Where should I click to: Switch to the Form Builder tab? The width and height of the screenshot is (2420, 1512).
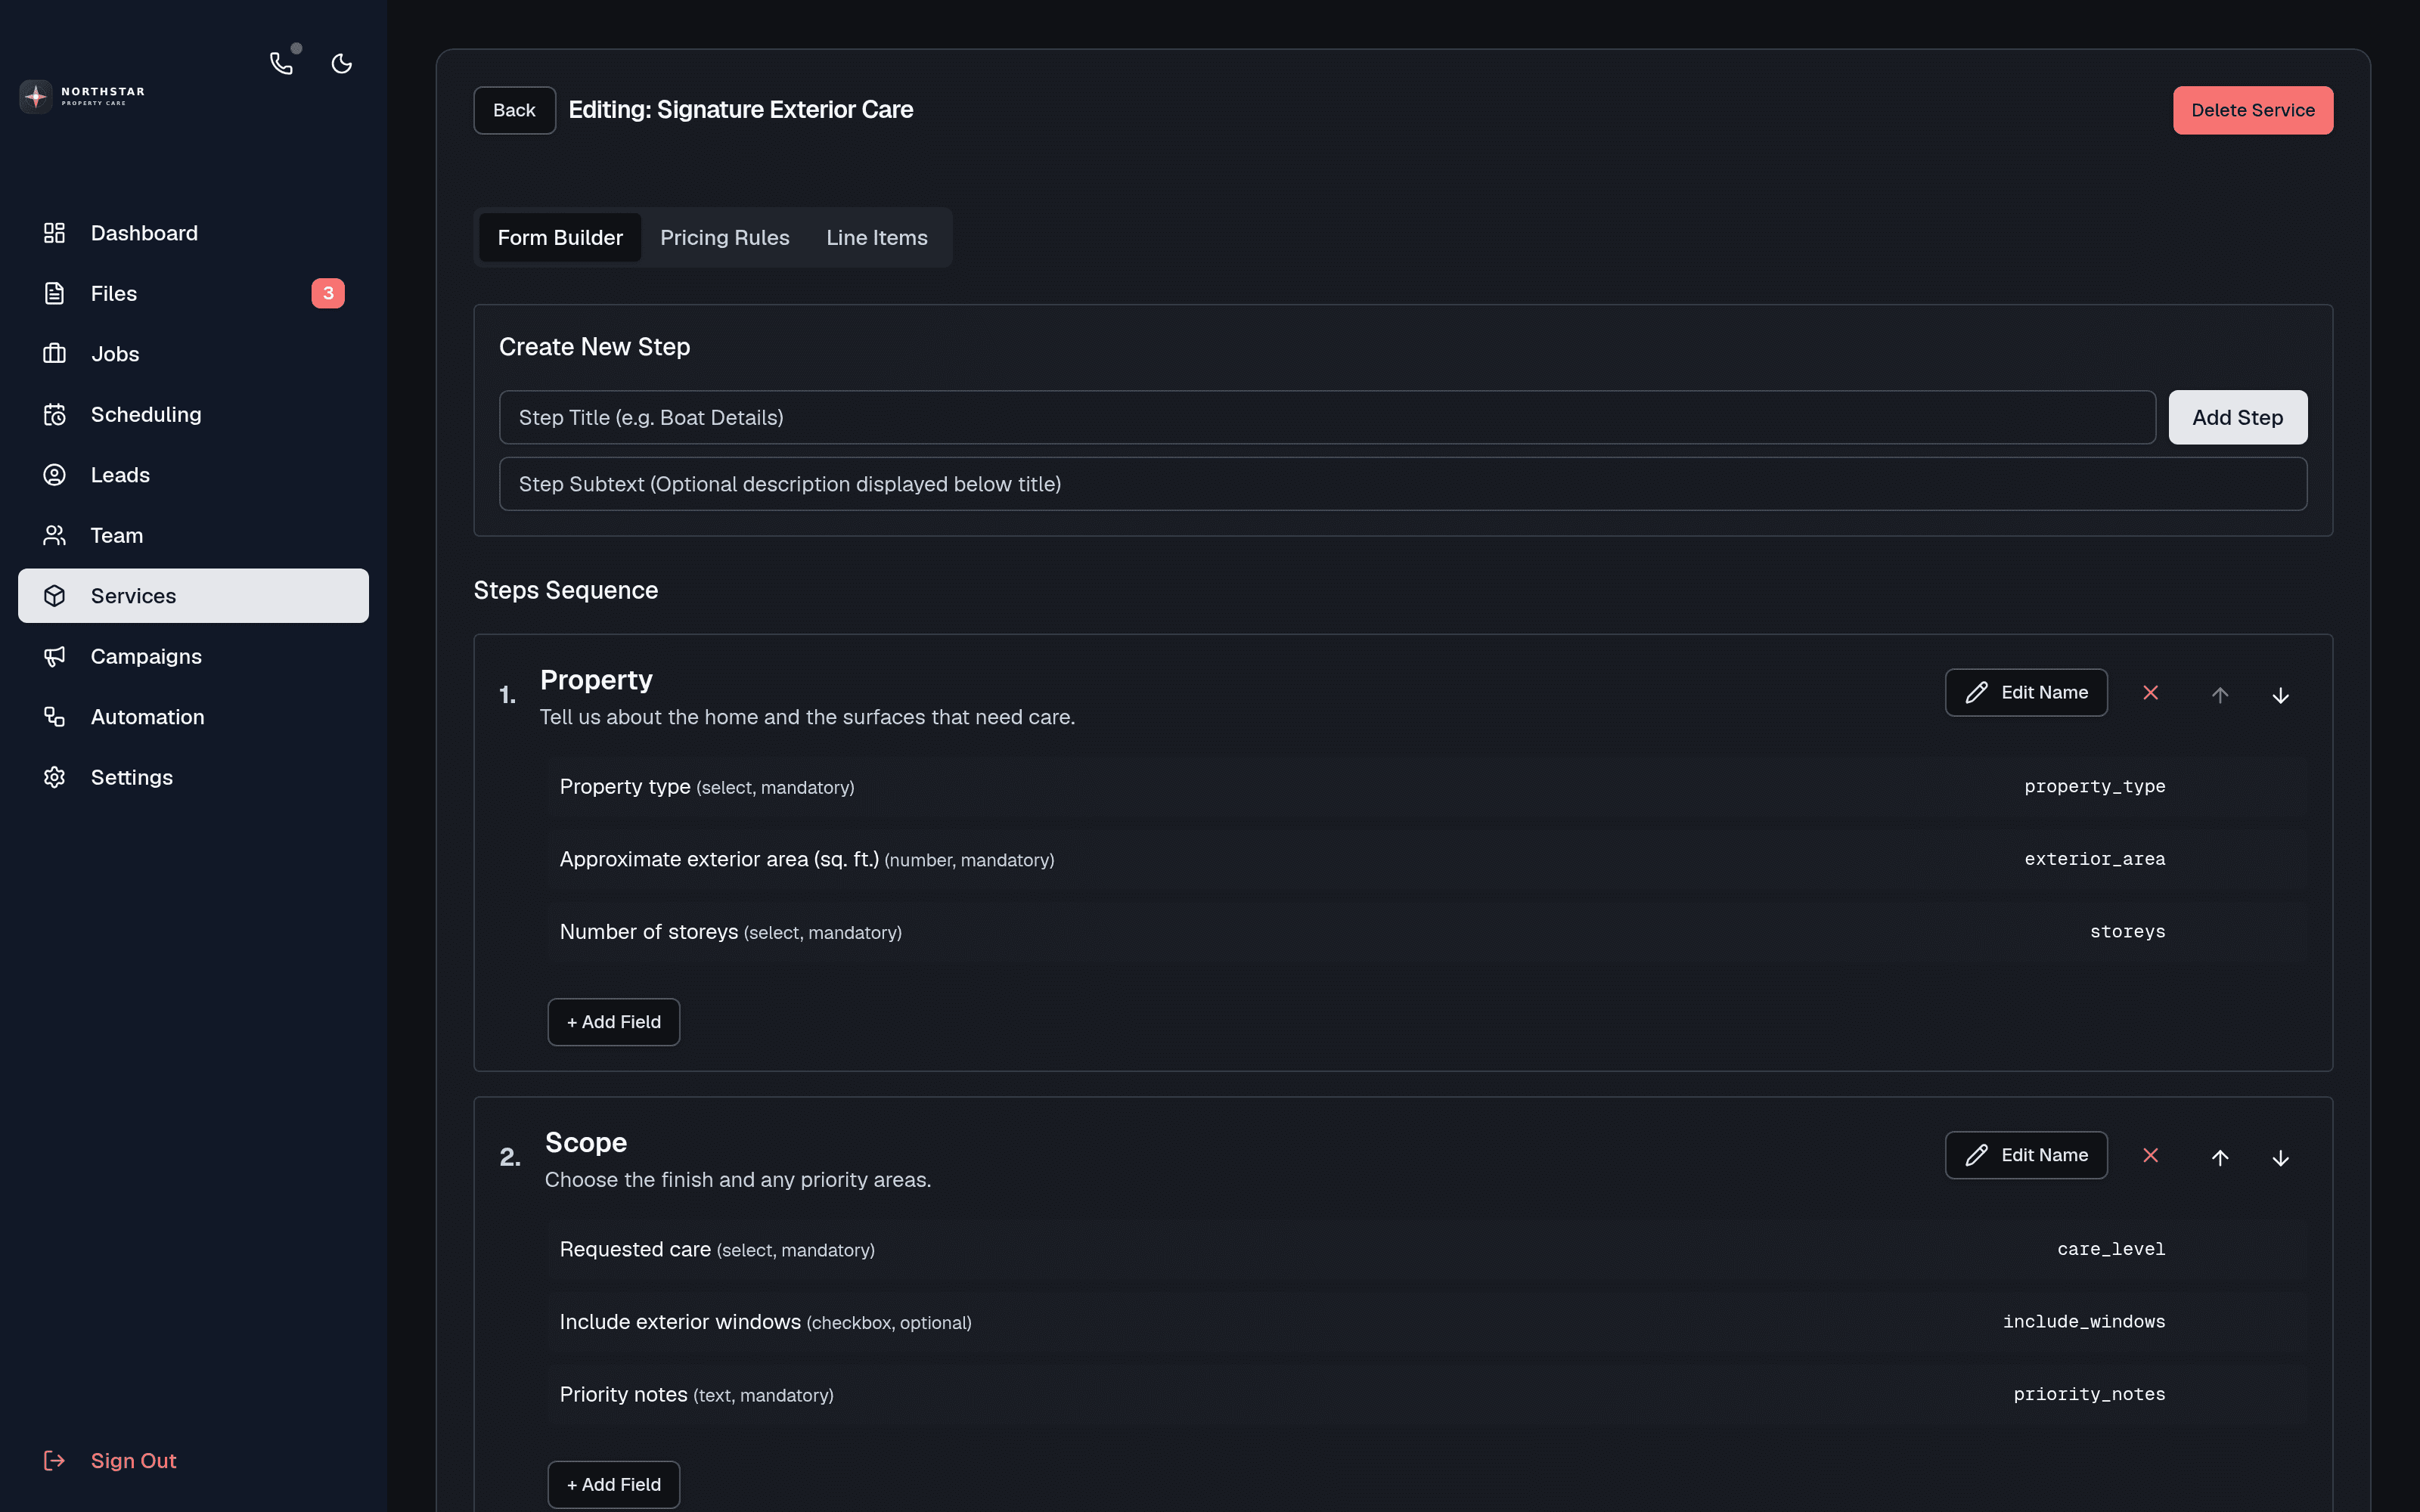(x=560, y=238)
